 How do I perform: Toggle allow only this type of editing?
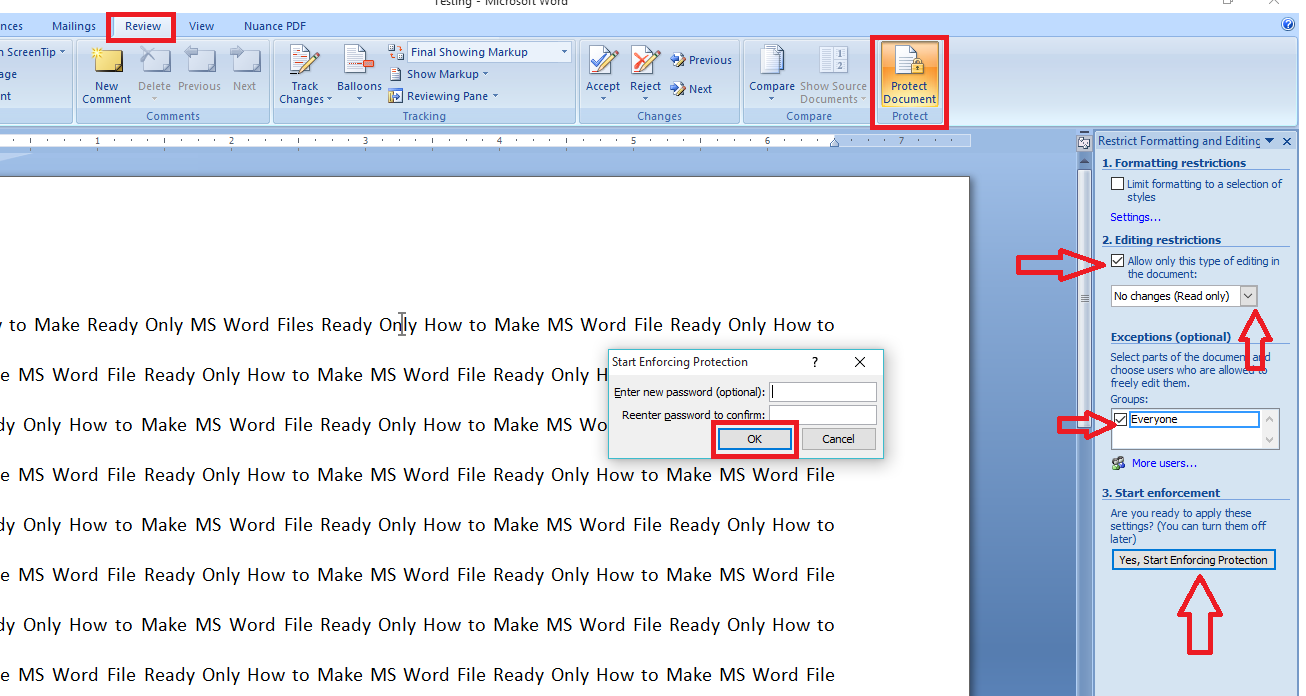(x=1117, y=261)
